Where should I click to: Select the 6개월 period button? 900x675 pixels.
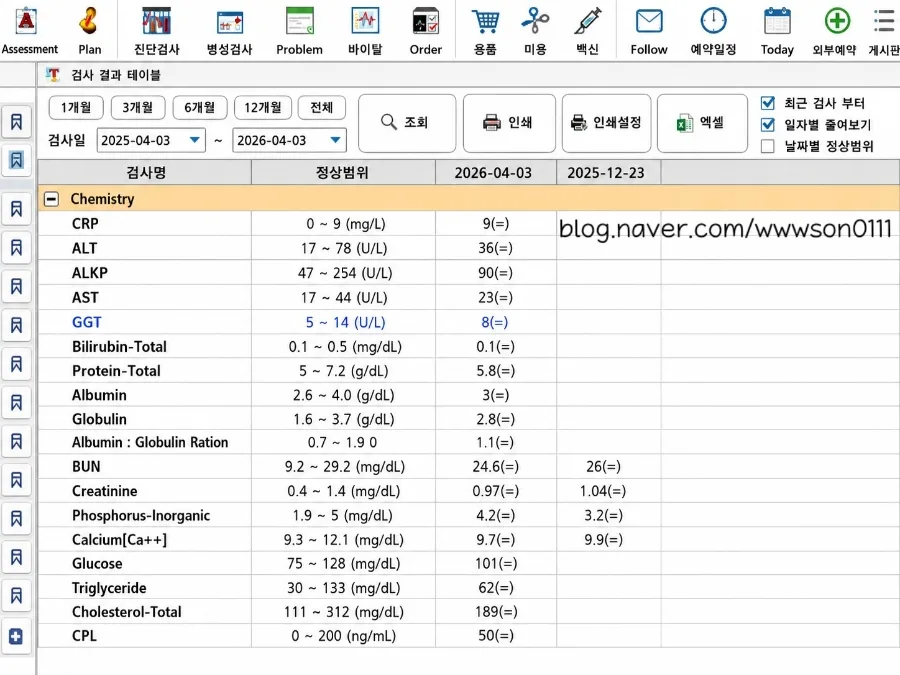pos(199,107)
